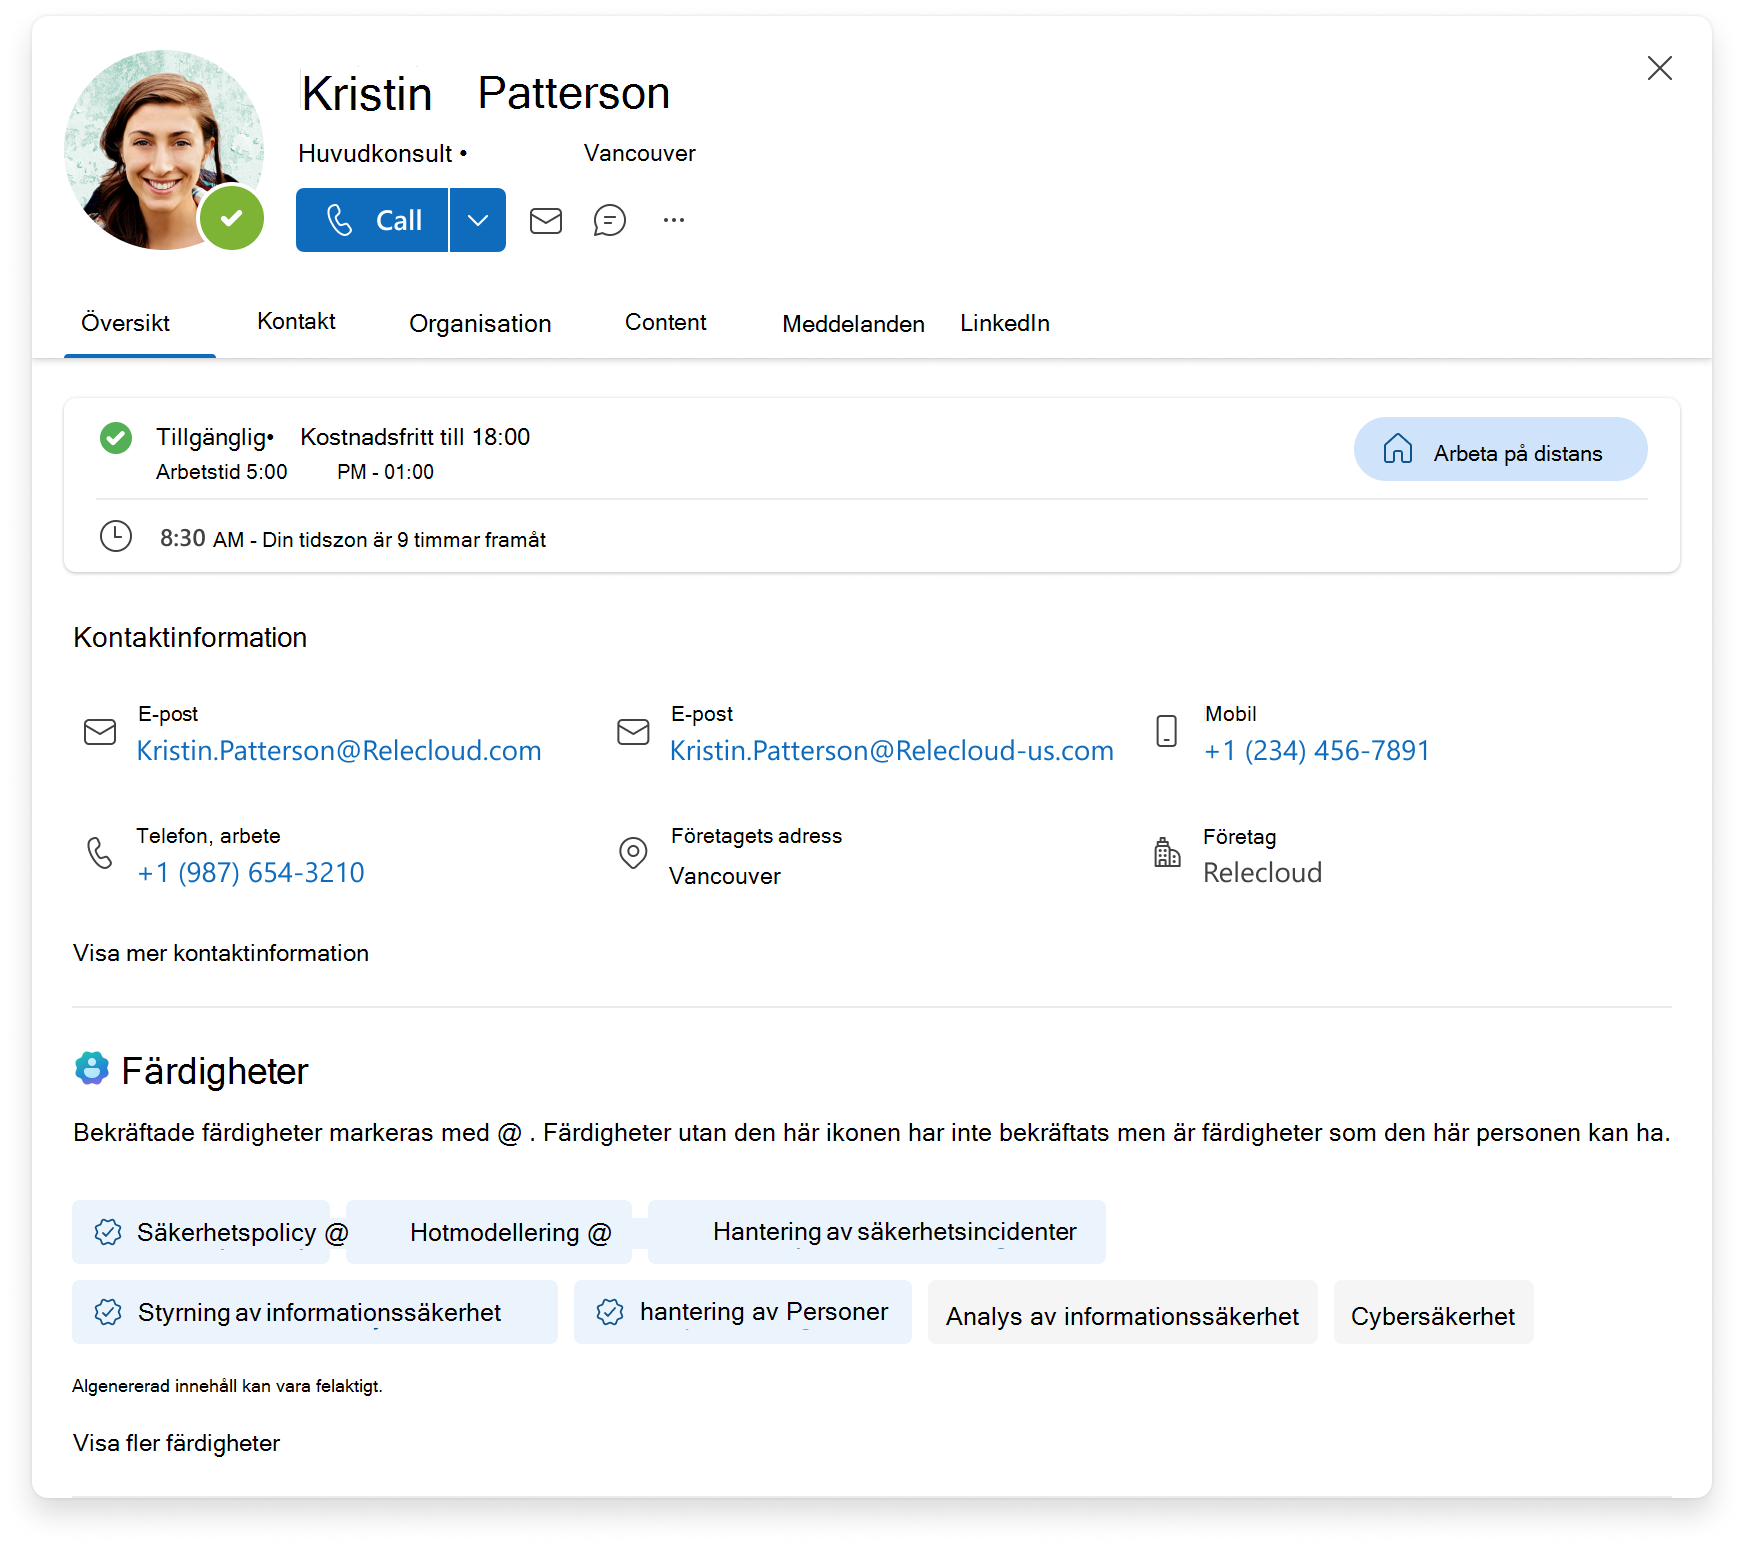The image size is (1744, 1546).
Task: Click the location pin icon for Företagets adress
Action: pyautogui.click(x=633, y=853)
